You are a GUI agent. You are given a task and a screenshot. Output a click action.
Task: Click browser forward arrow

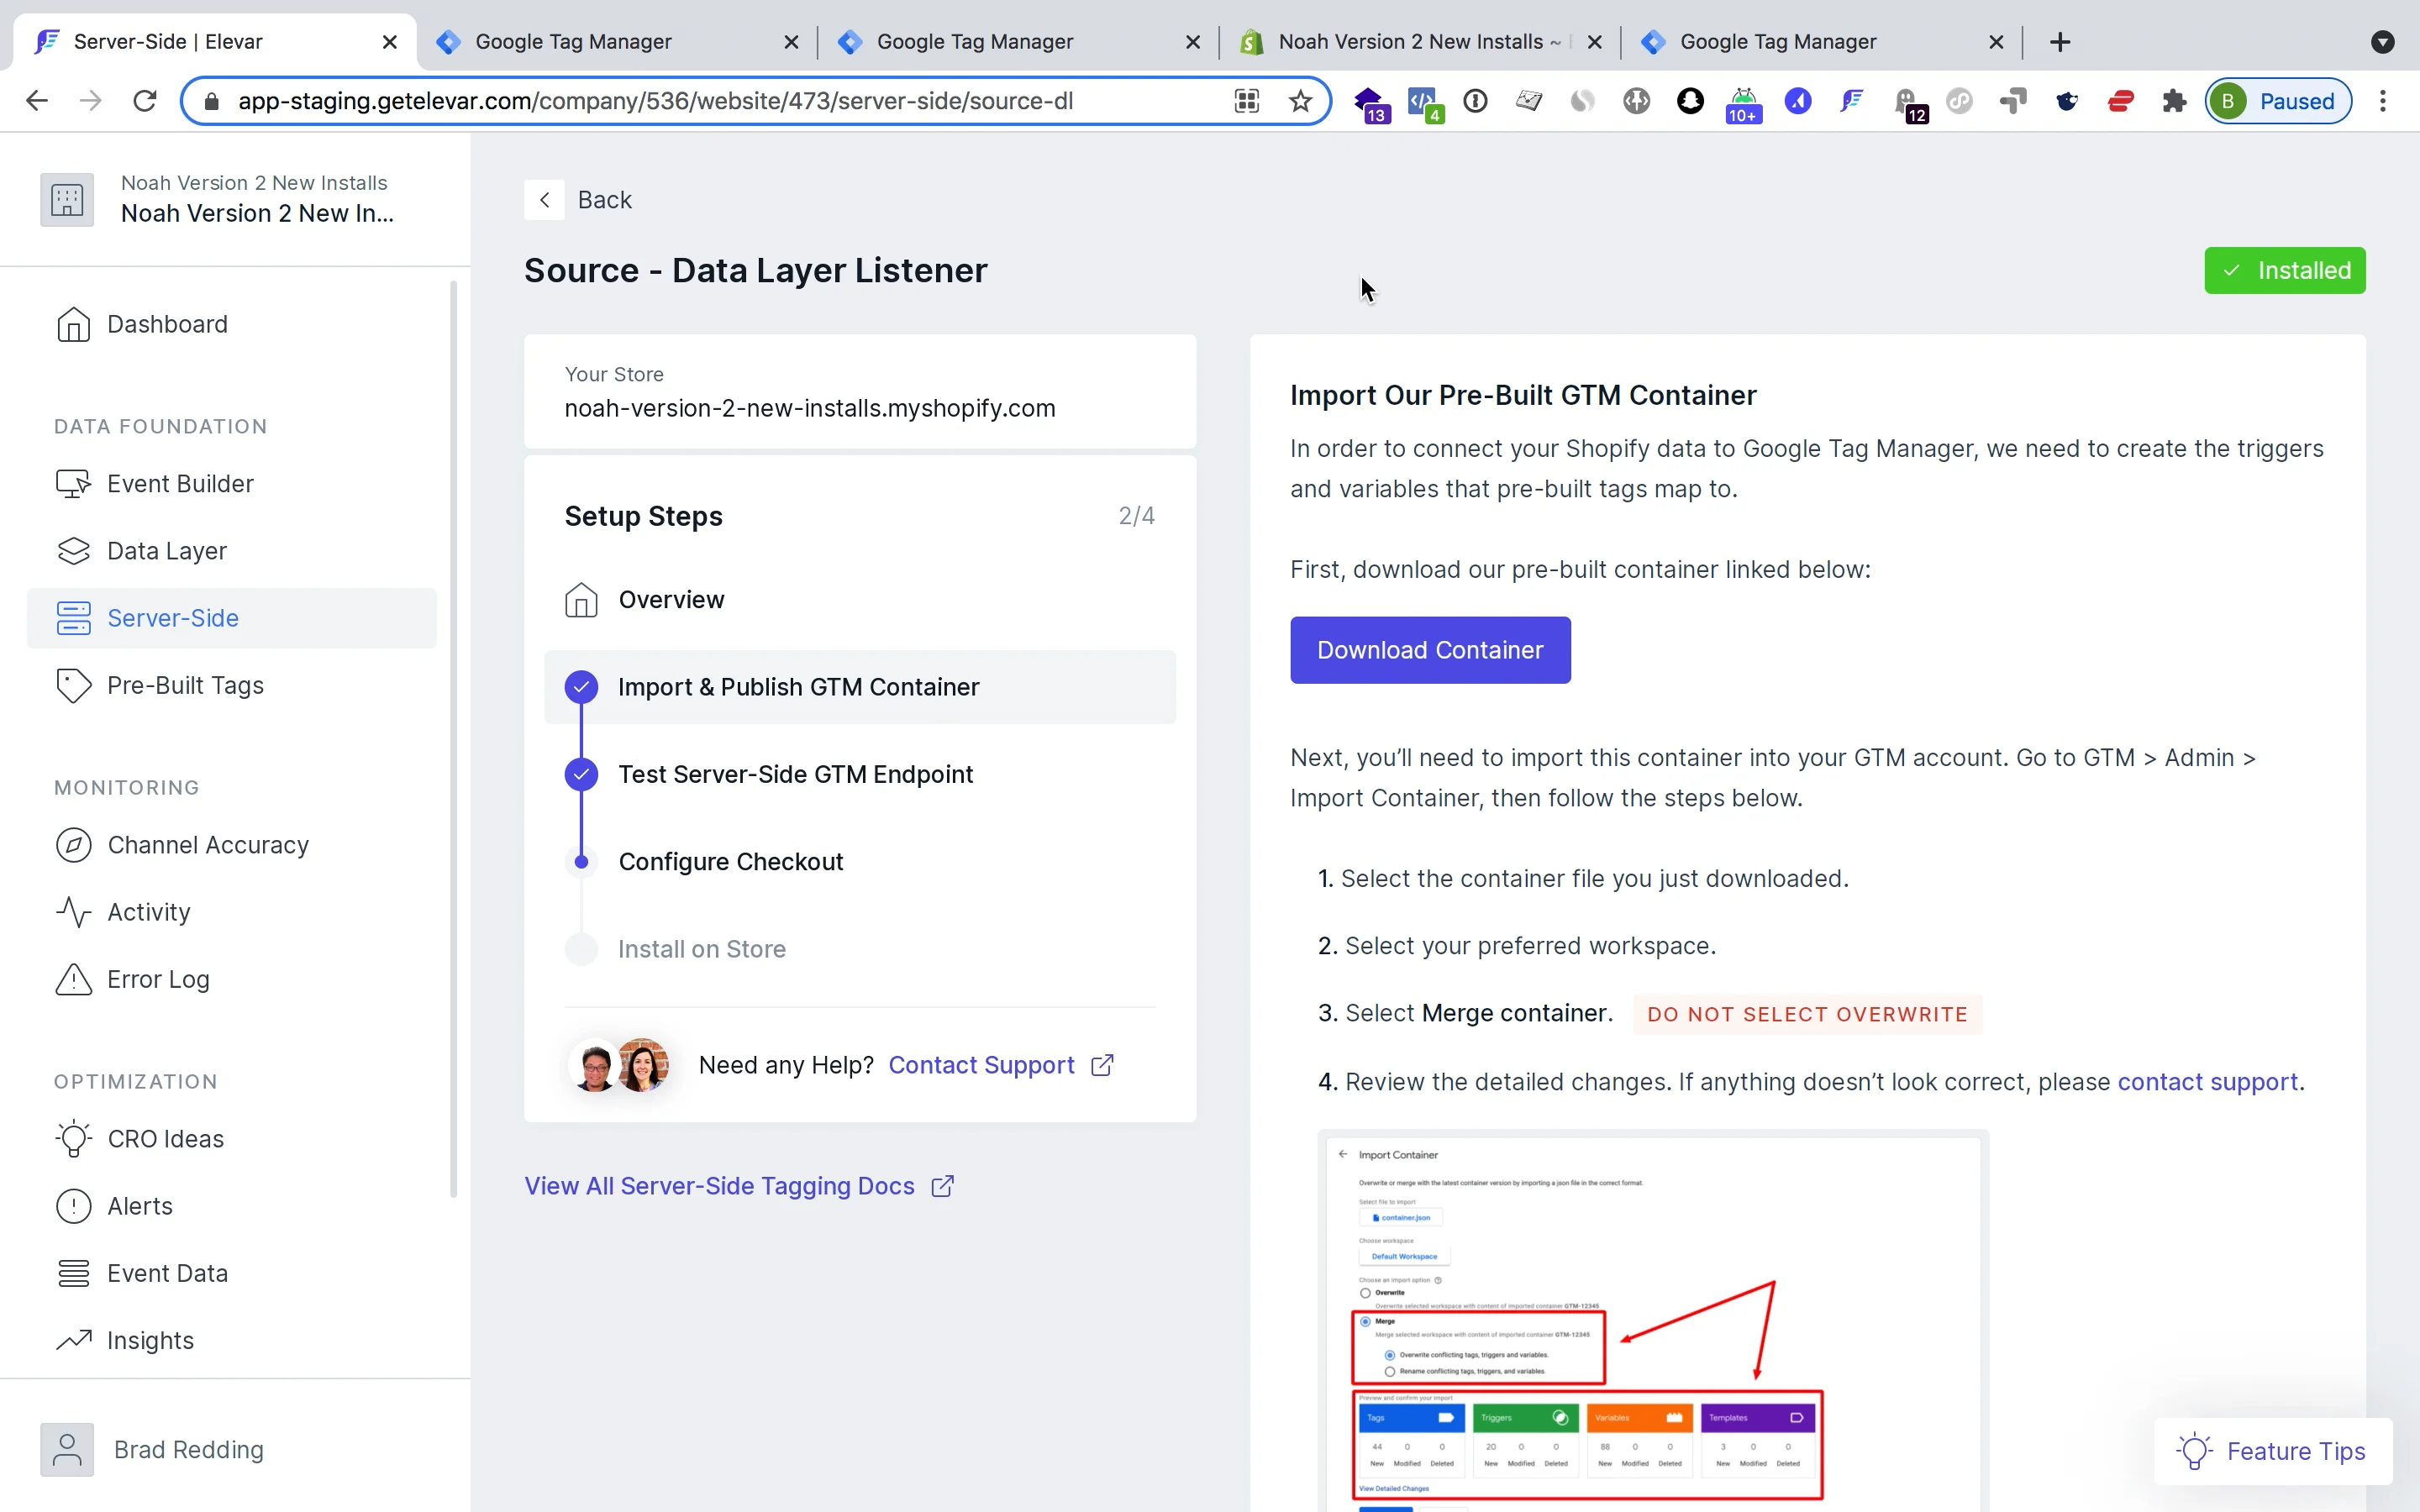point(91,101)
